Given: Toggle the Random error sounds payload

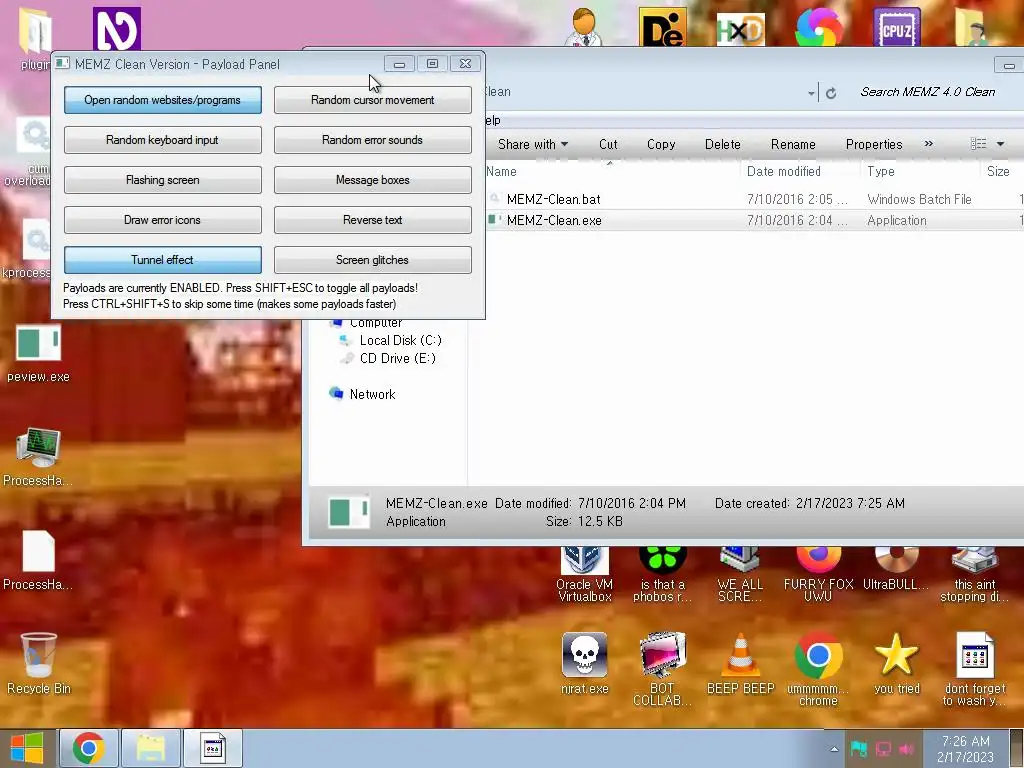Looking at the screenshot, I should click(x=372, y=140).
